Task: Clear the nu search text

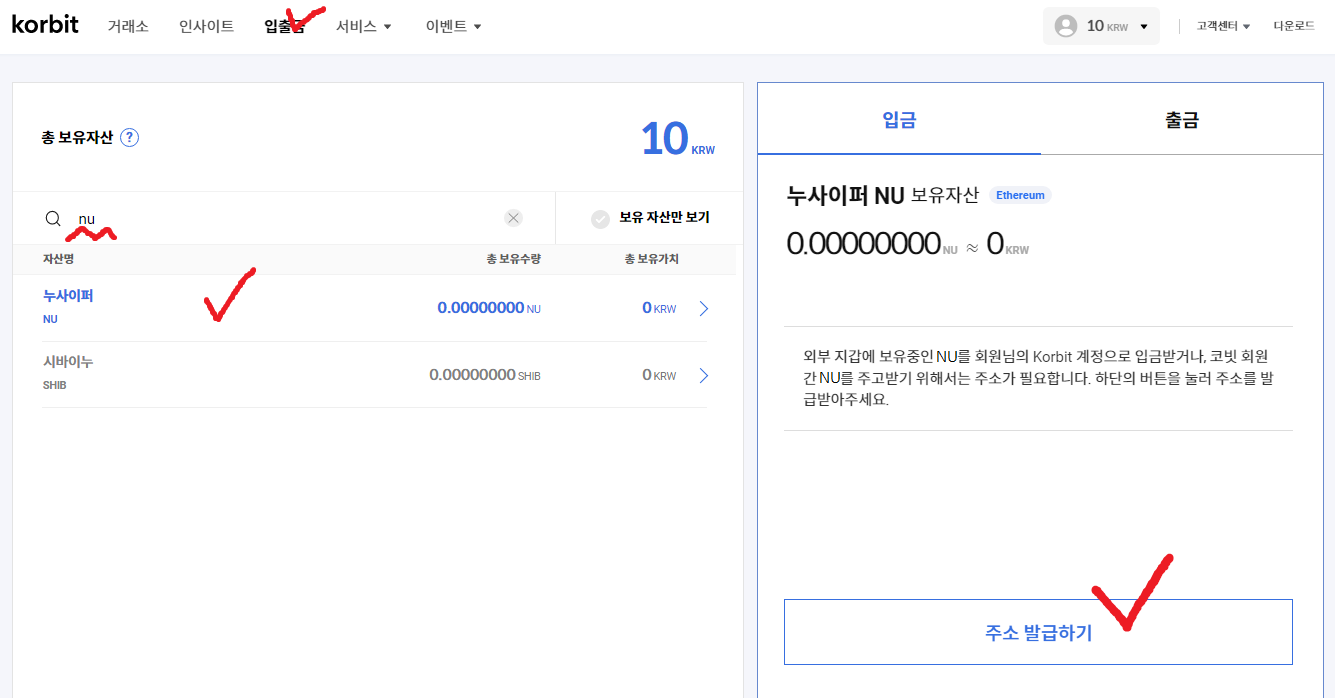Action: pos(513,218)
